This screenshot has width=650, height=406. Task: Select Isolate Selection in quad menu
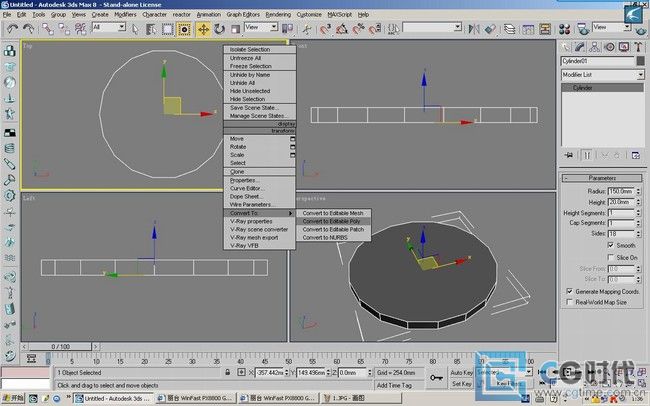point(260,49)
